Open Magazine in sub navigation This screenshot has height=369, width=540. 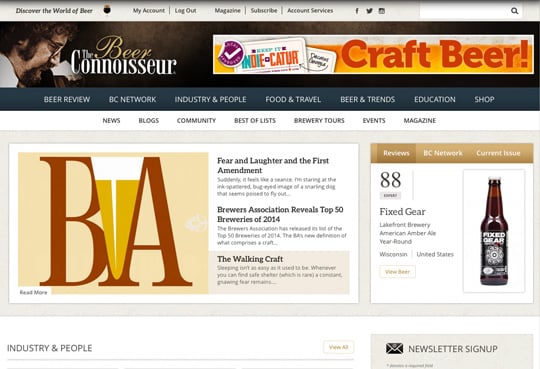pyautogui.click(x=420, y=121)
